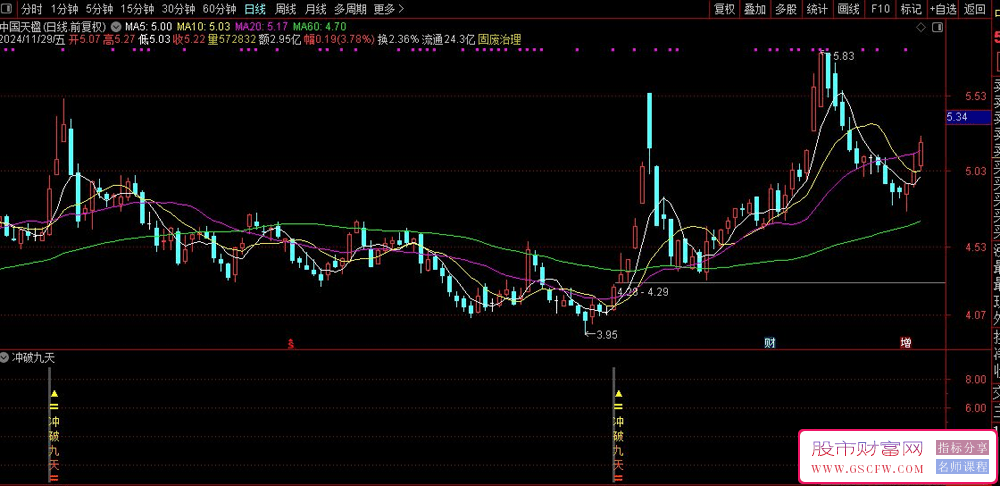The height and width of the screenshot is (486, 1000).
Task: Click the 财 financial marker on timeline
Action: tap(770, 343)
